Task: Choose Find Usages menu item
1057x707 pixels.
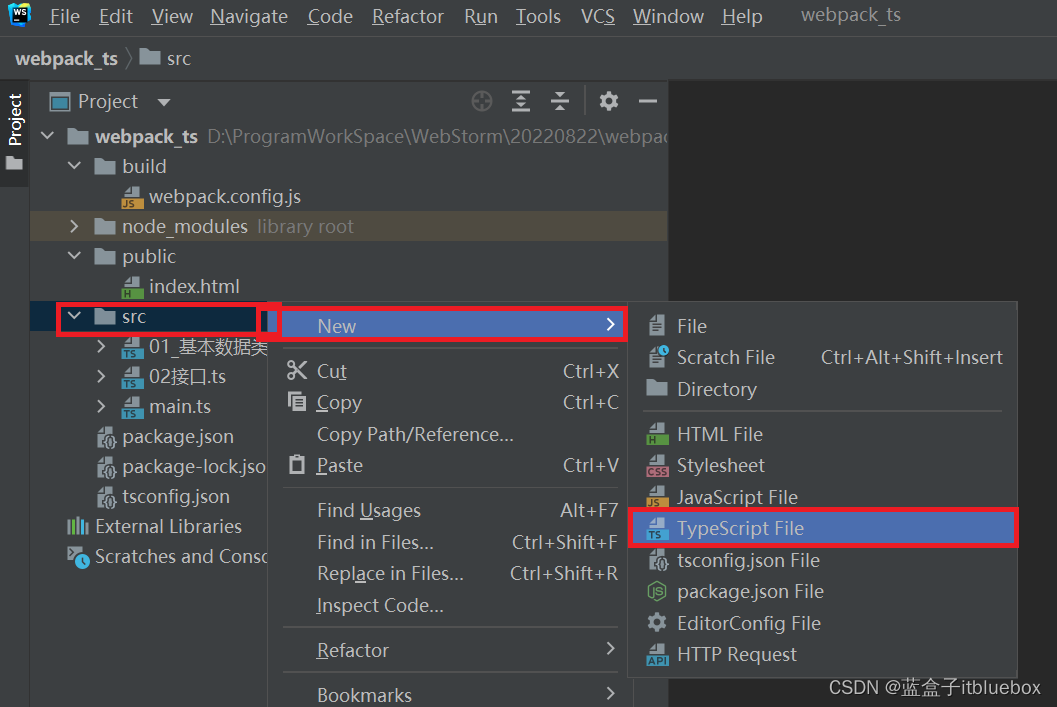Action: tap(451, 511)
